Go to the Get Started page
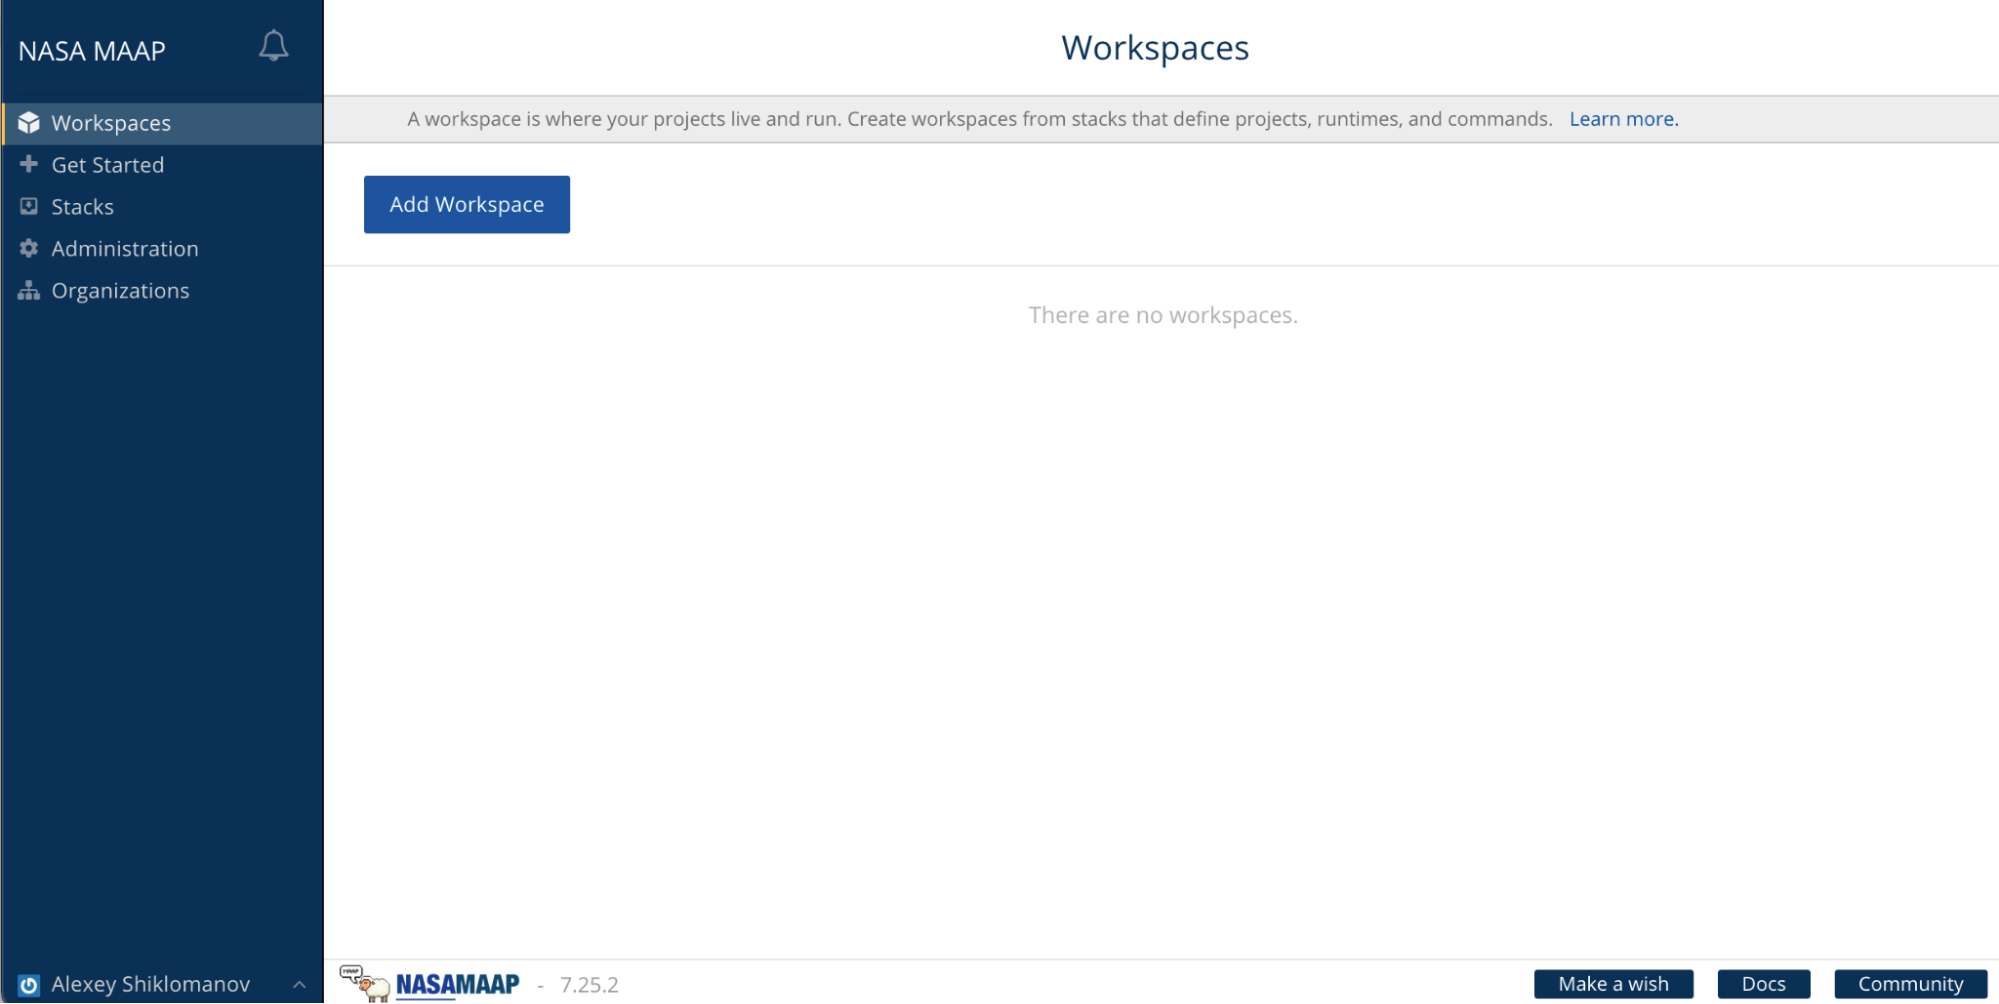 tap(162, 165)
